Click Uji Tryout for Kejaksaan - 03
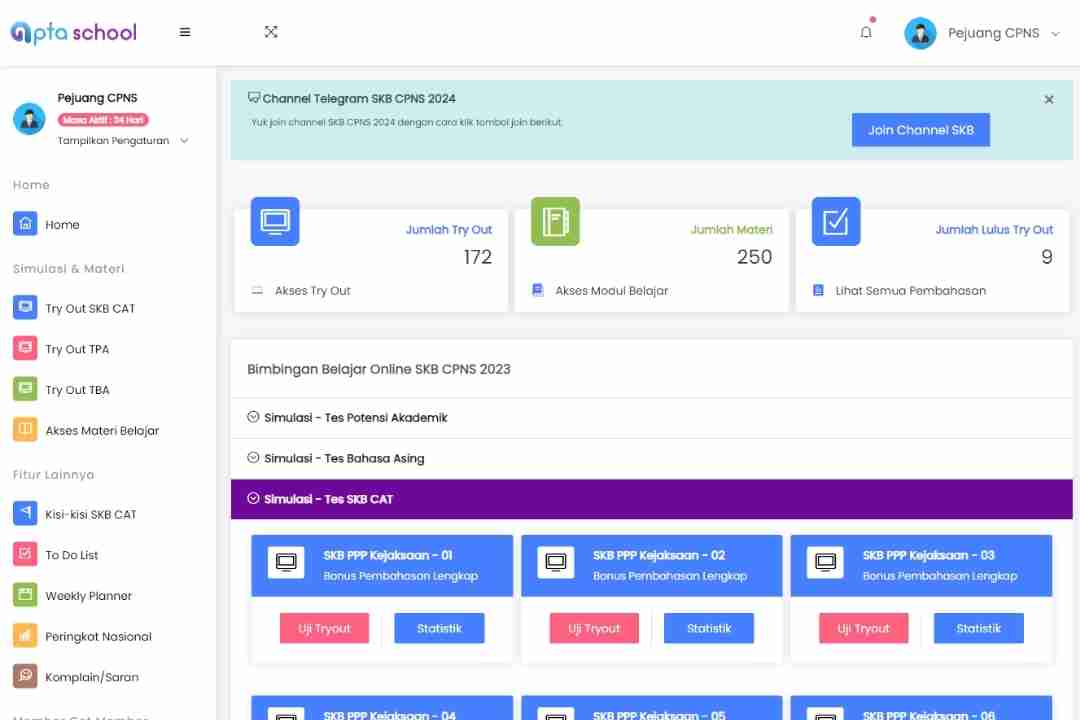 point(864,628)
